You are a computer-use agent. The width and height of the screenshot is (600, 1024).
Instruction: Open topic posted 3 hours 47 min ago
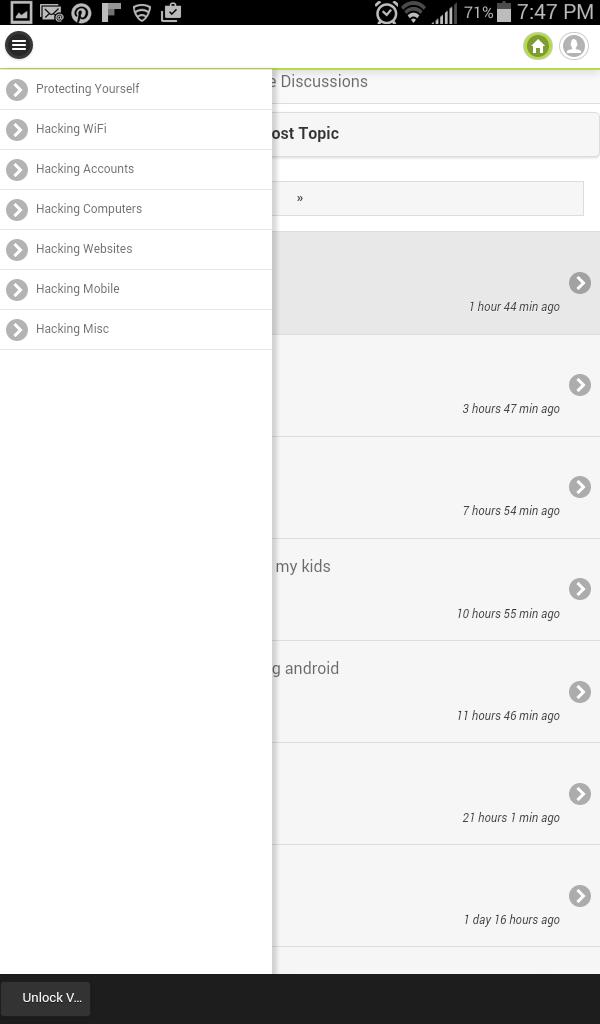coord(580,385)
